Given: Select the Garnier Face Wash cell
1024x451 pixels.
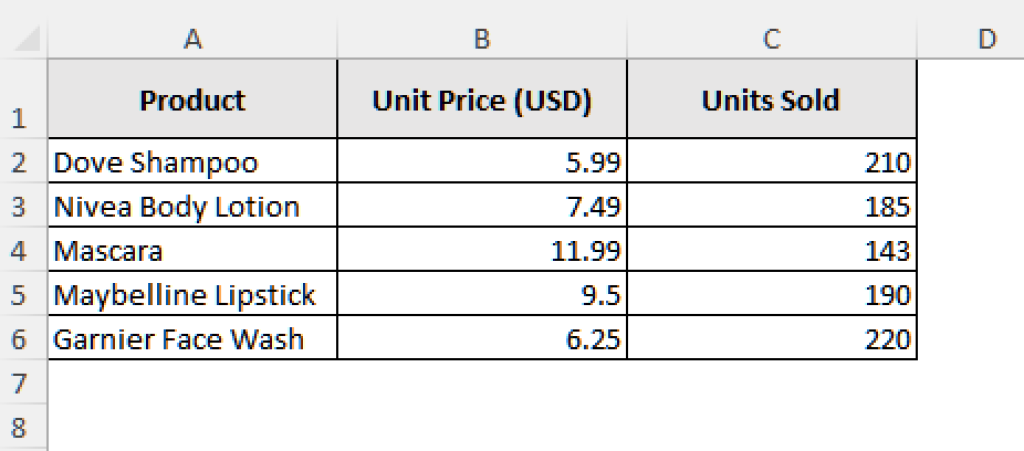Looking at the screenshot, I should [x=193, y=339].
